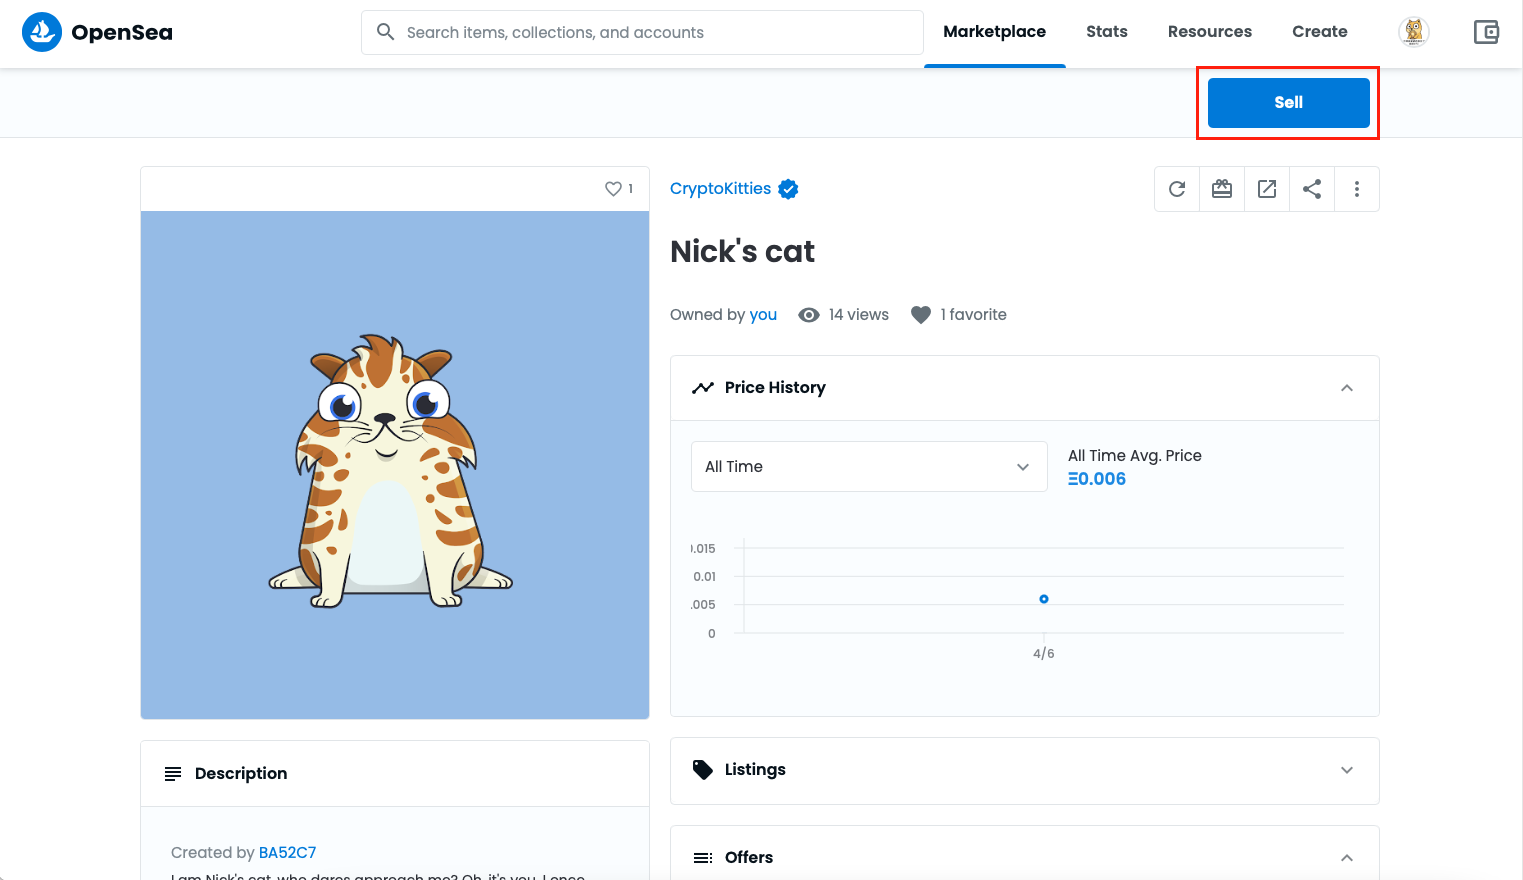Click the OpenSea logo icon

(x=42, y=32)
